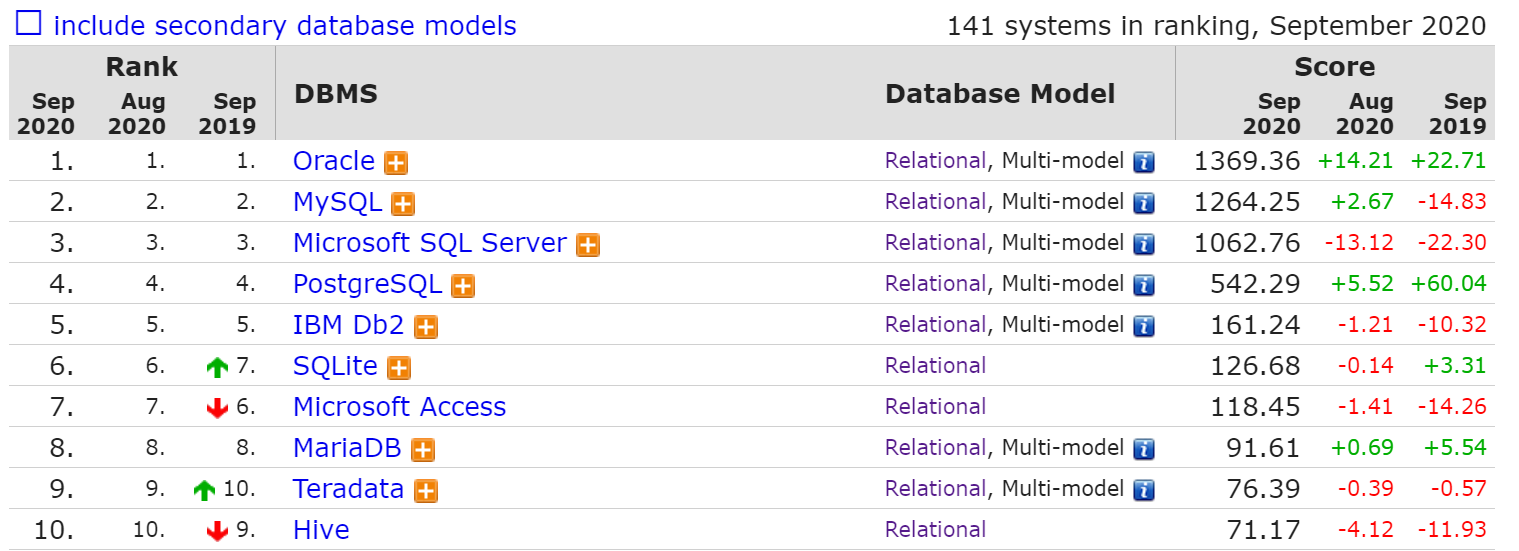The width and height of the screenshot is (1519, 551).
Task: Click the orange plus icon next to Oracle
Action: click(x=396, y=163)
